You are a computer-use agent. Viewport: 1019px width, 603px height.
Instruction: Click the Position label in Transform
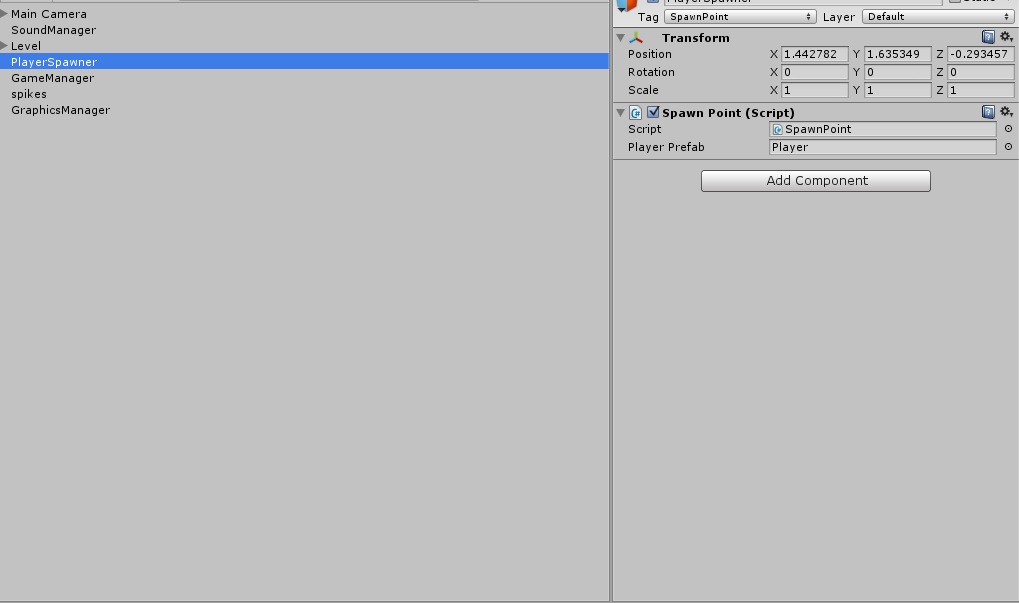tap(649, 54)
